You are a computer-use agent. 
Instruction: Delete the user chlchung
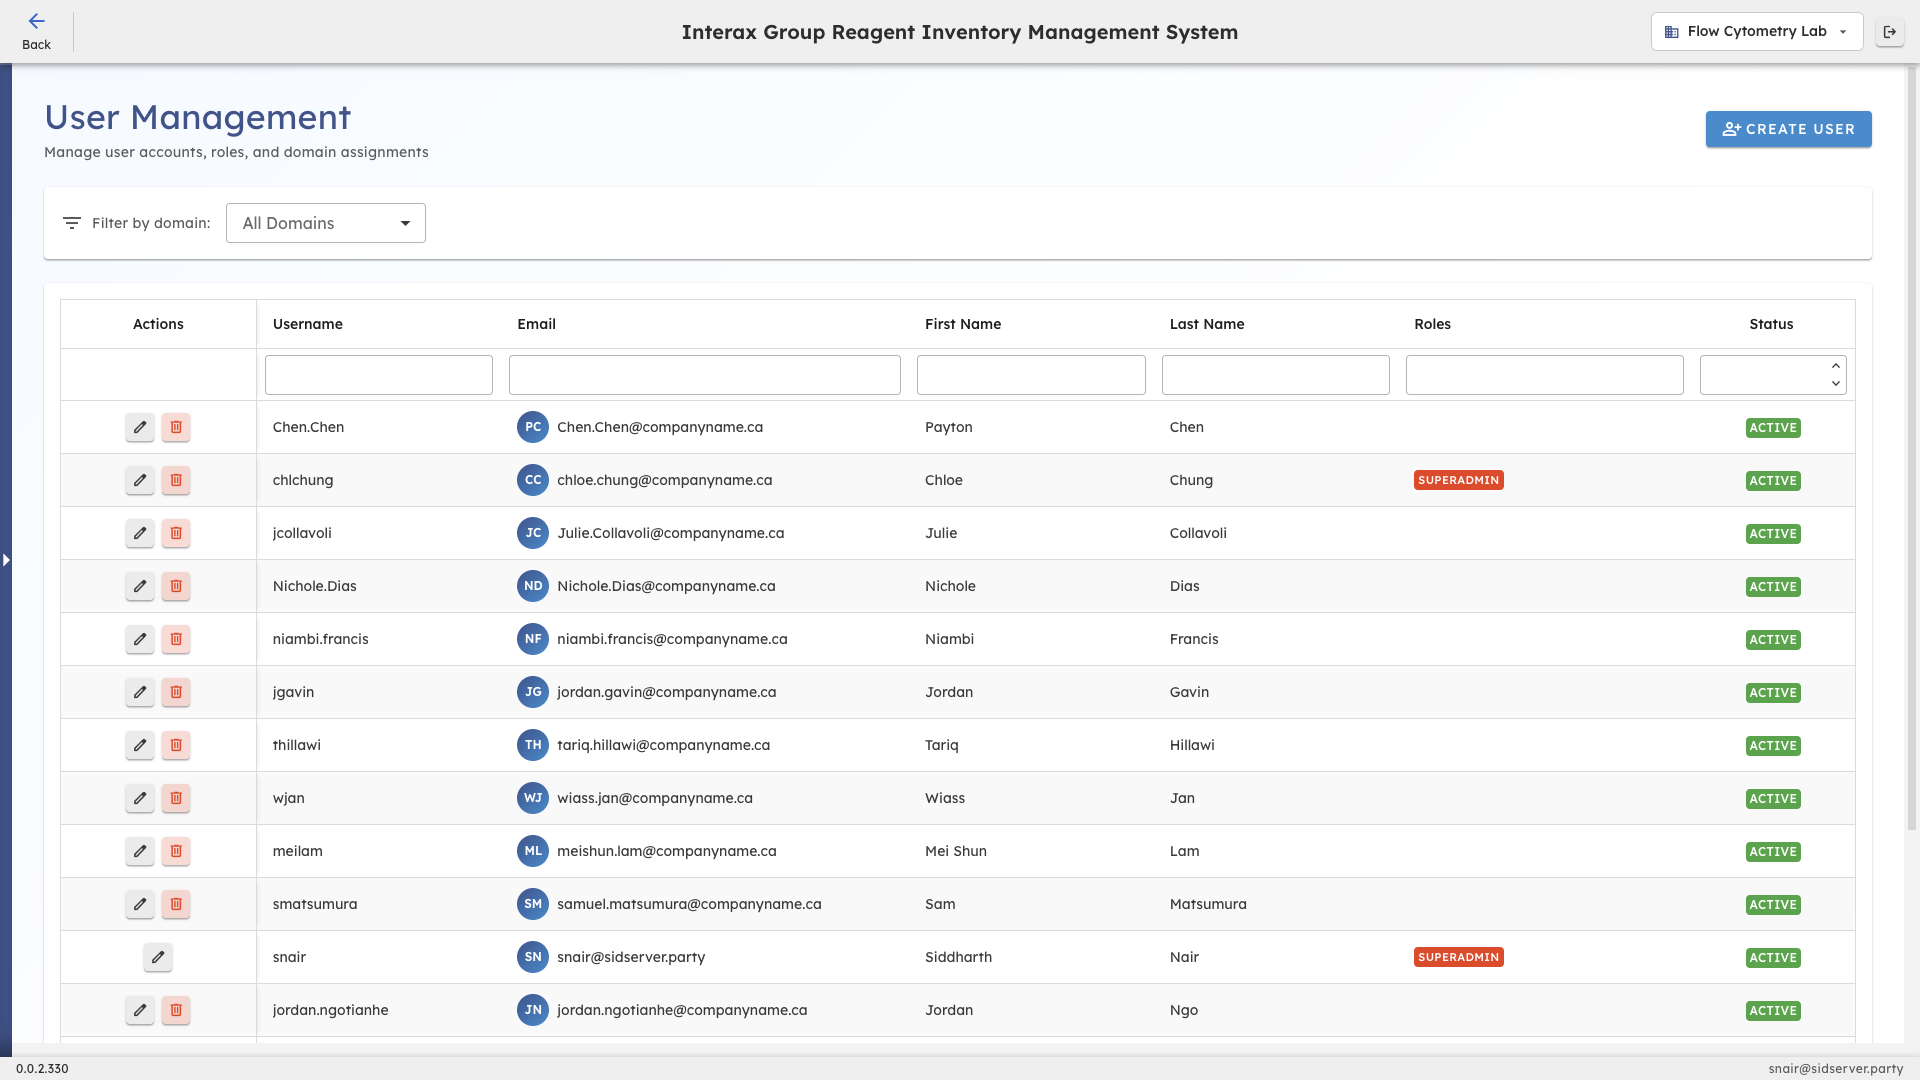pos(175,480)
